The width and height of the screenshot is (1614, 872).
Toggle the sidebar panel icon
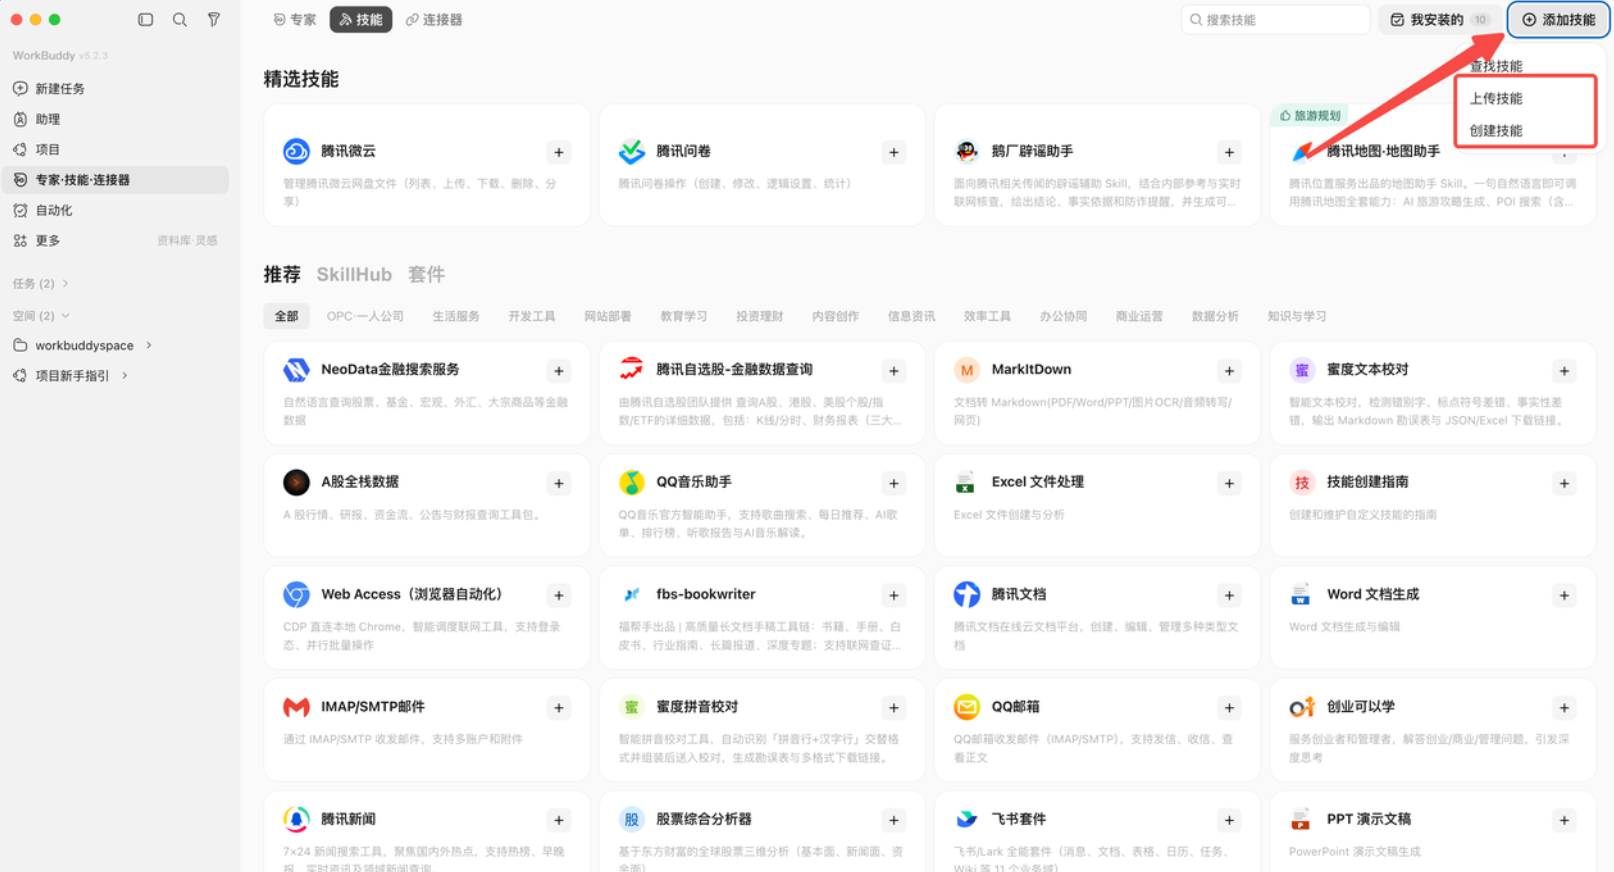click(x=146, y=19)
